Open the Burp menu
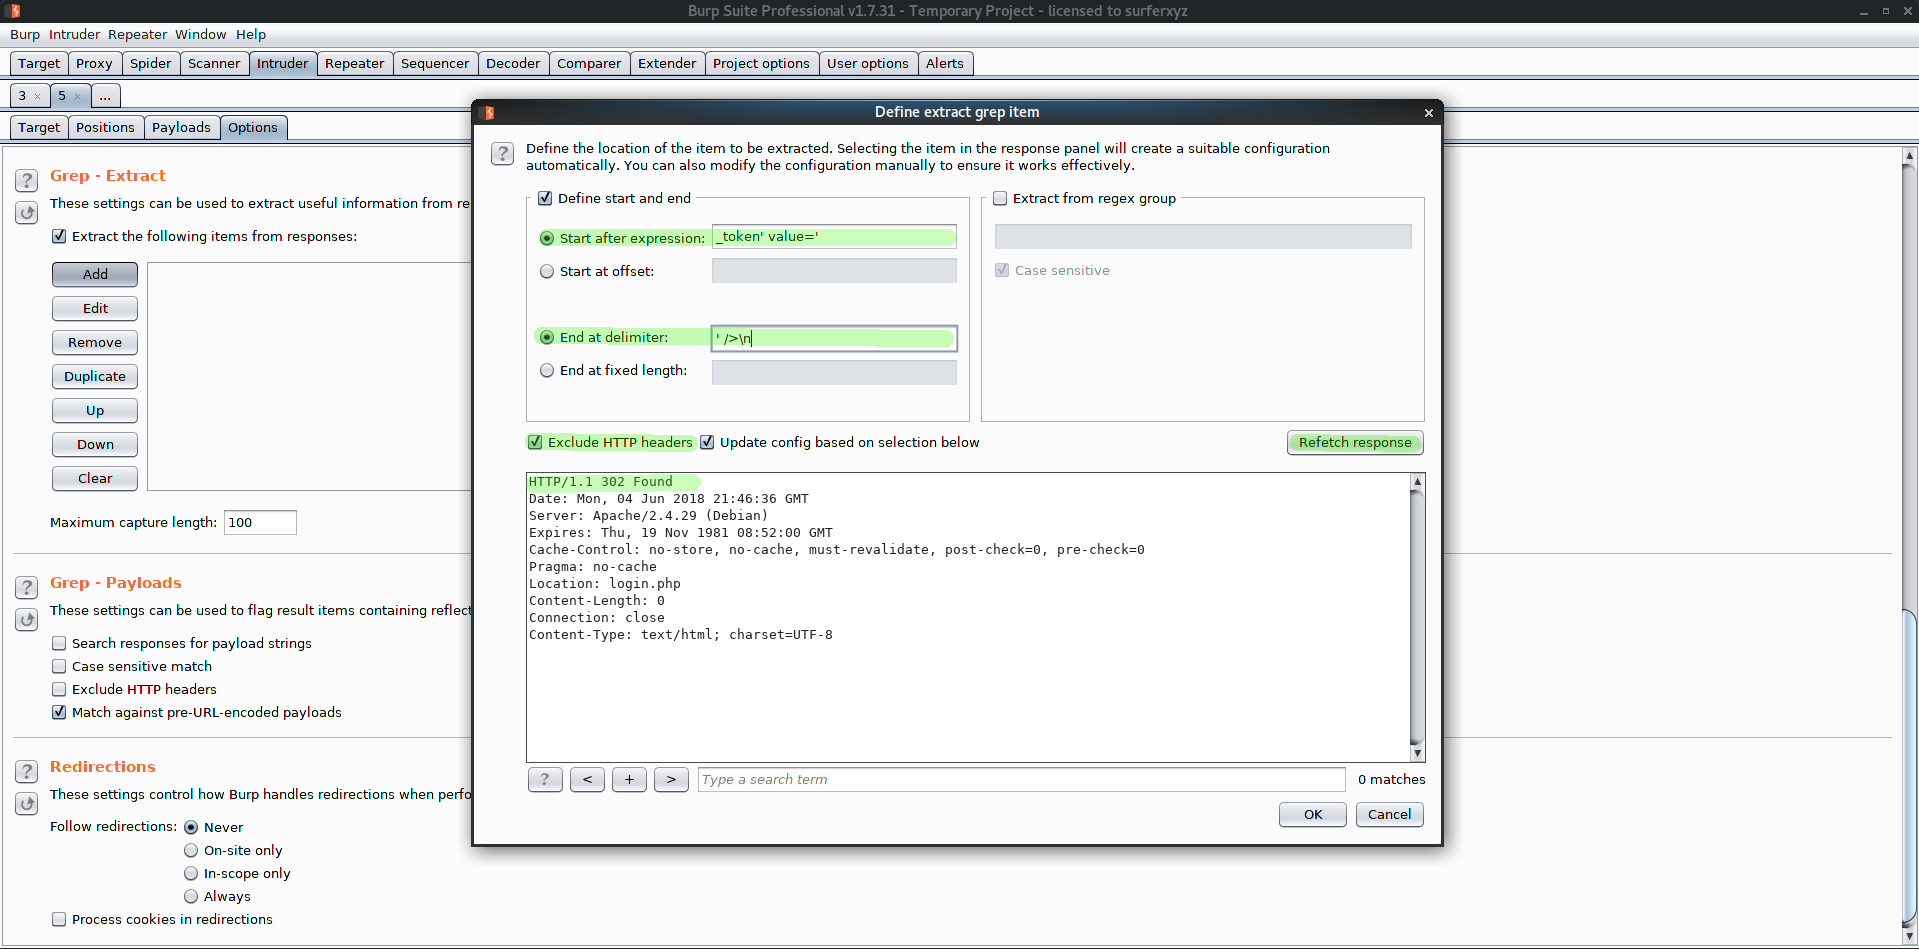 25,34
